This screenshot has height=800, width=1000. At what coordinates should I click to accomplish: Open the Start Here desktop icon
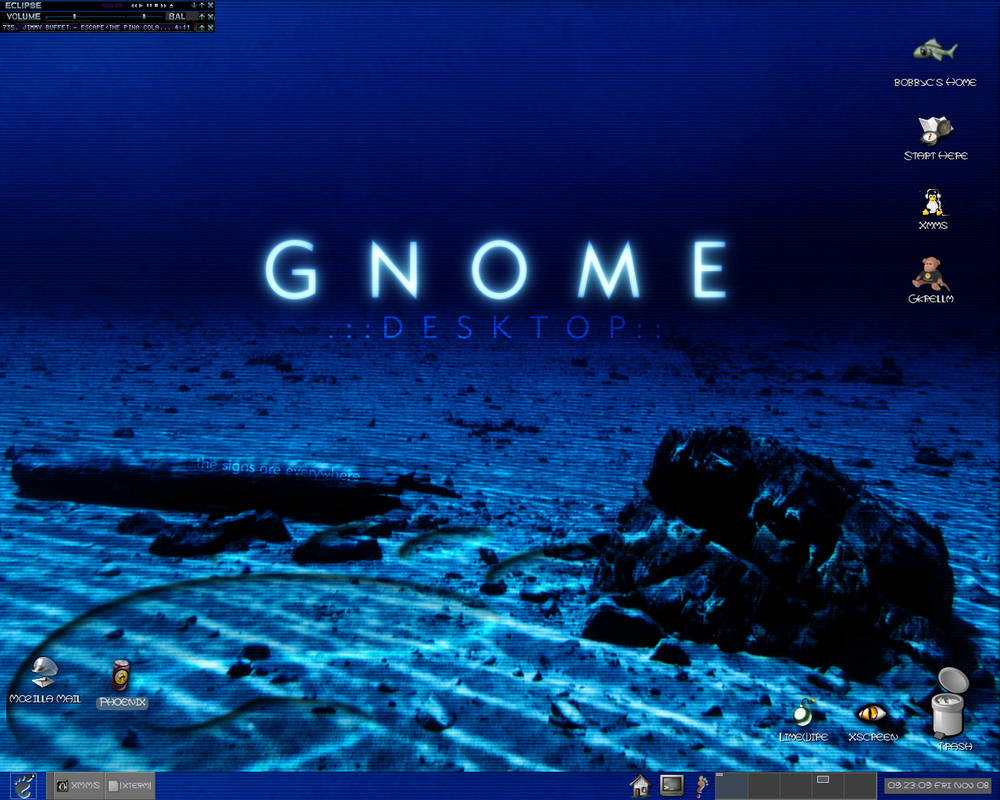(935, 130)
